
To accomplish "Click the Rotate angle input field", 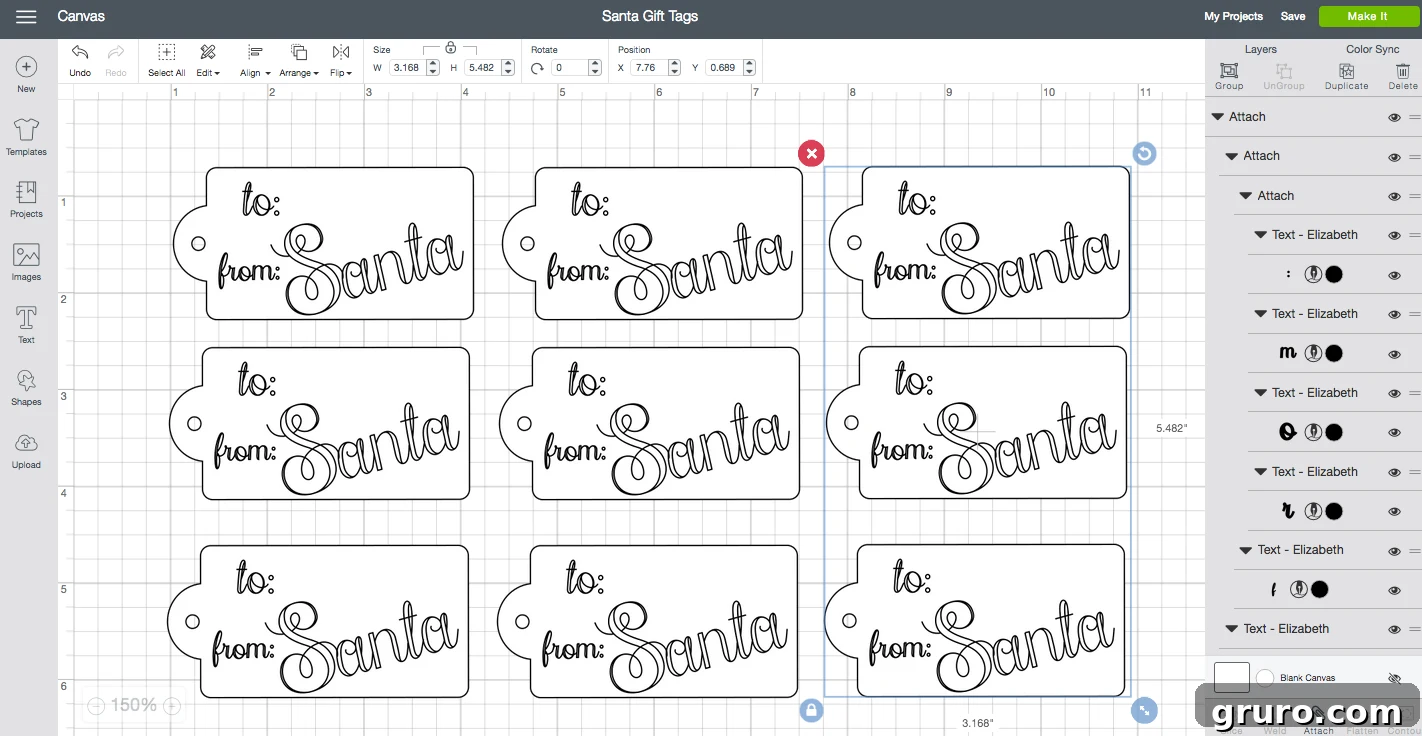I will tap(570, 68).
